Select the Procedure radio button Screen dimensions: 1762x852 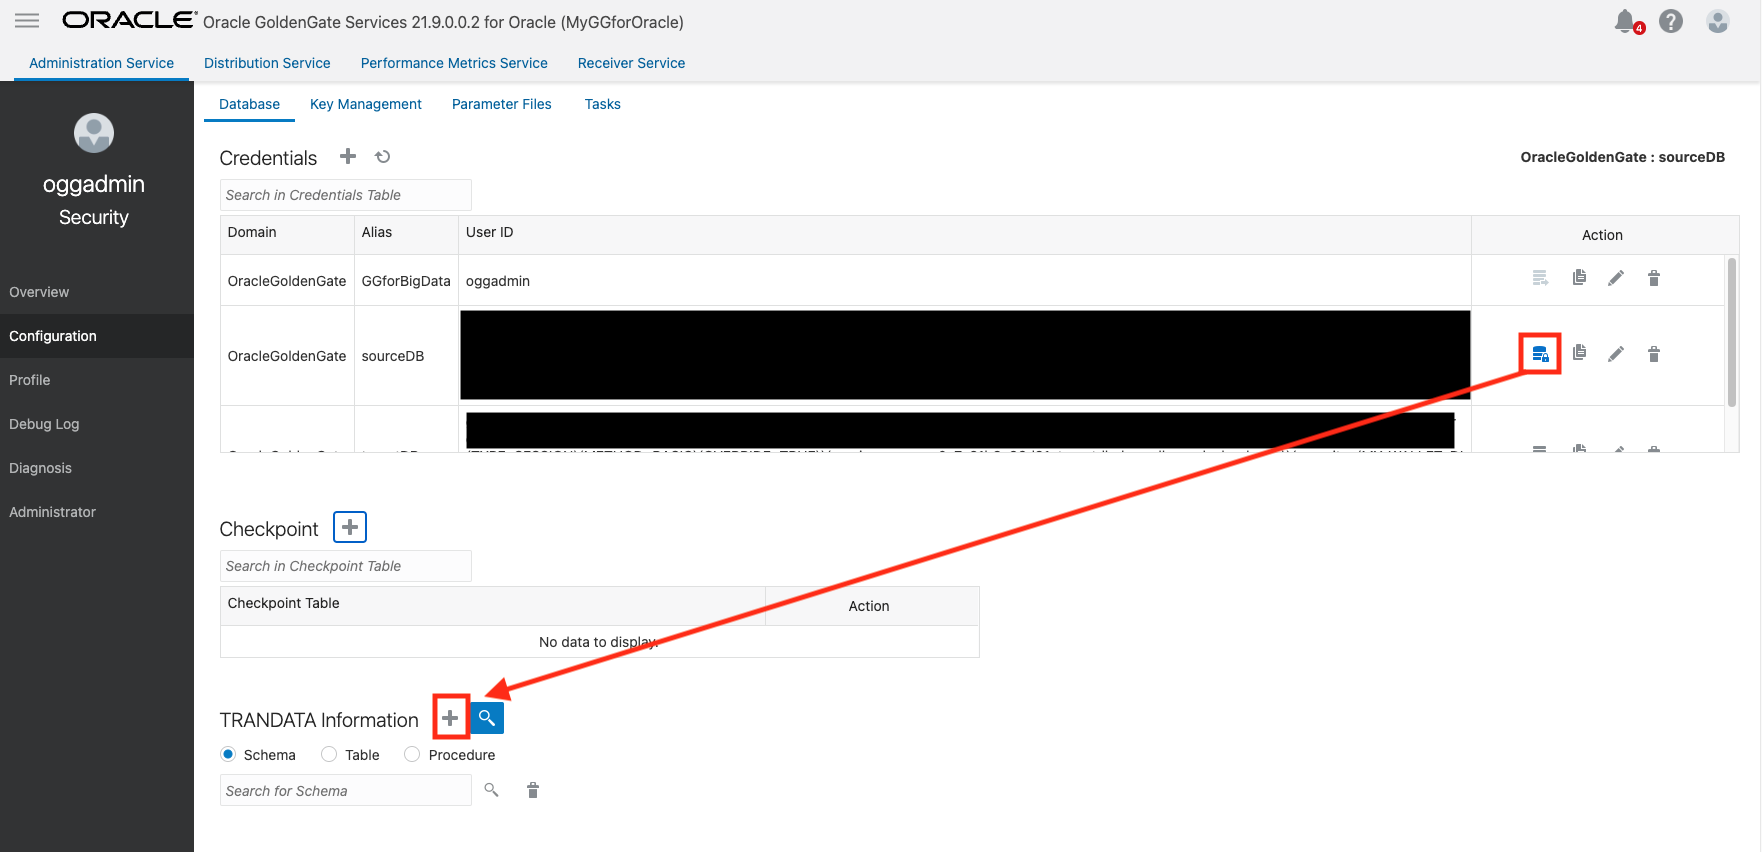point(412,754)
